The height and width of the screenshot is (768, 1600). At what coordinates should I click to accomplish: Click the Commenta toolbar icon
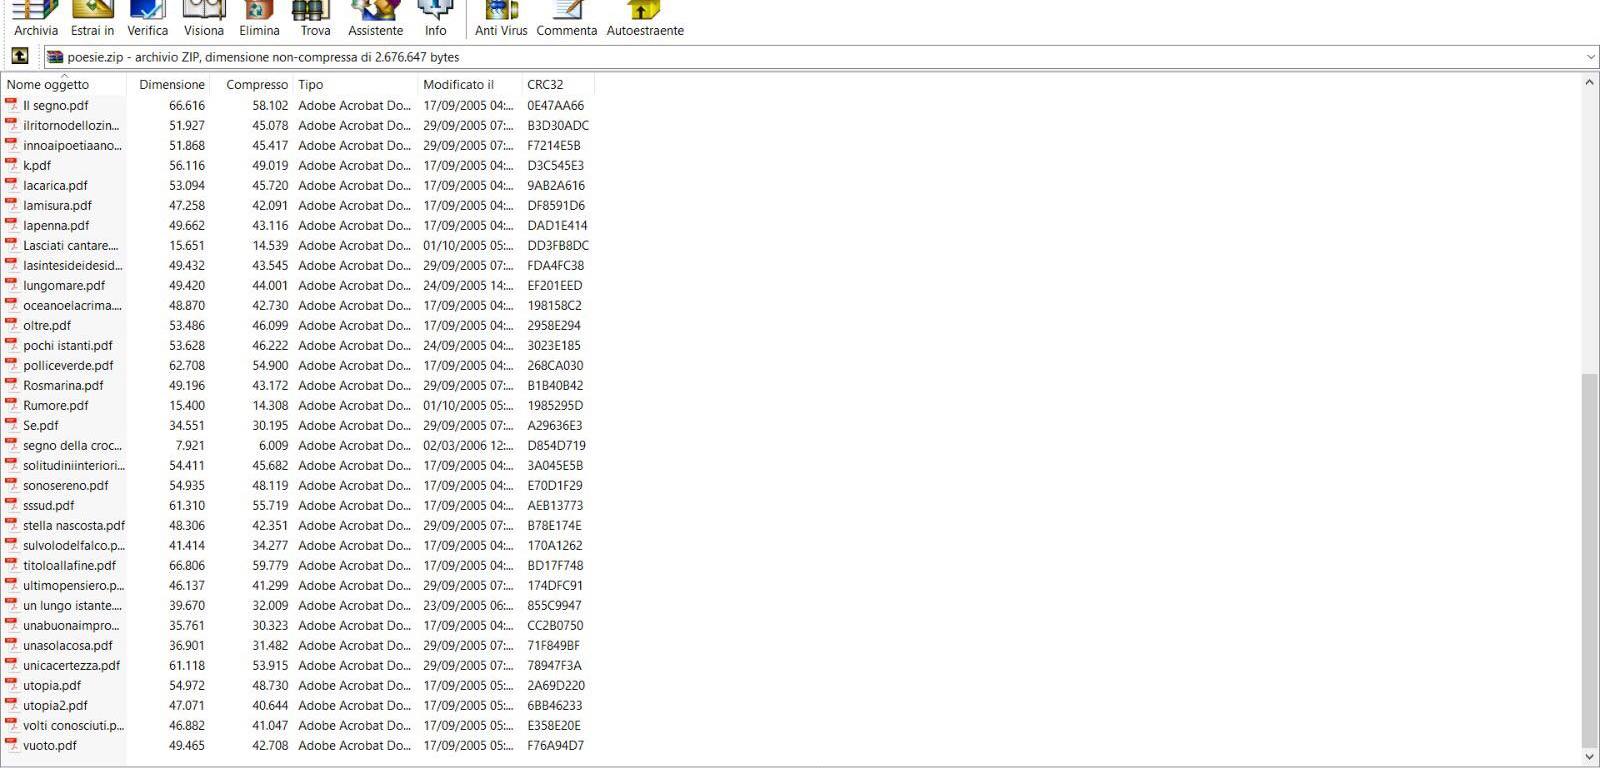pyautogui.click(x=566, y=18)
